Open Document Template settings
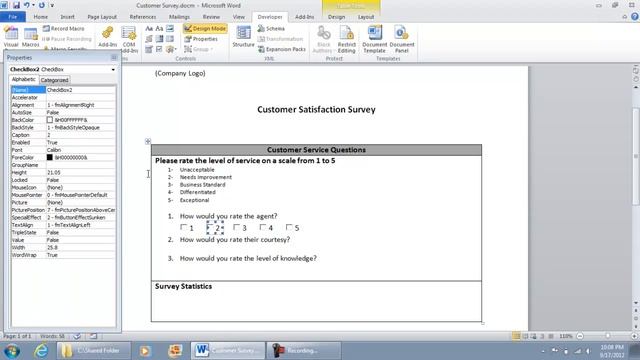 tap(374, 39)
